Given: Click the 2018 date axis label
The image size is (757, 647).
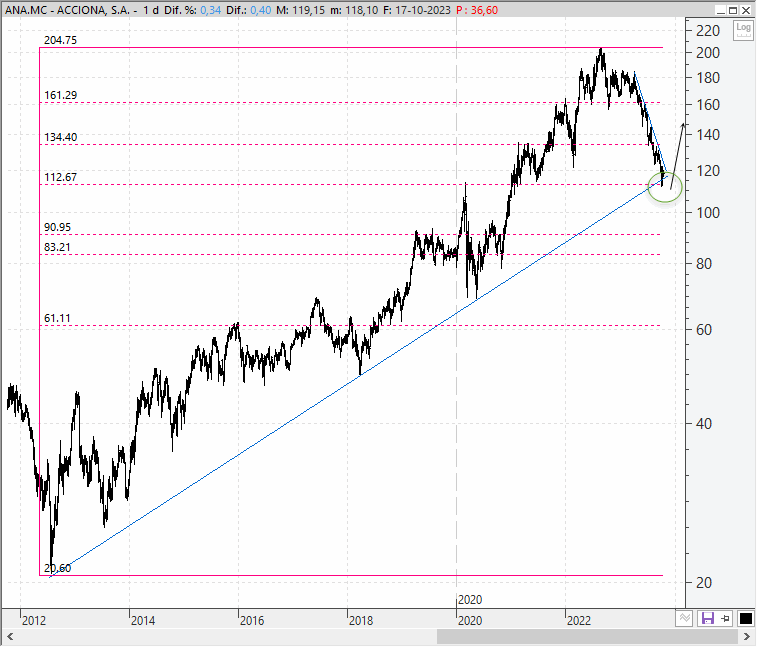Looking at the screenshot, I should pyautogui.click(x=361, y=621).
